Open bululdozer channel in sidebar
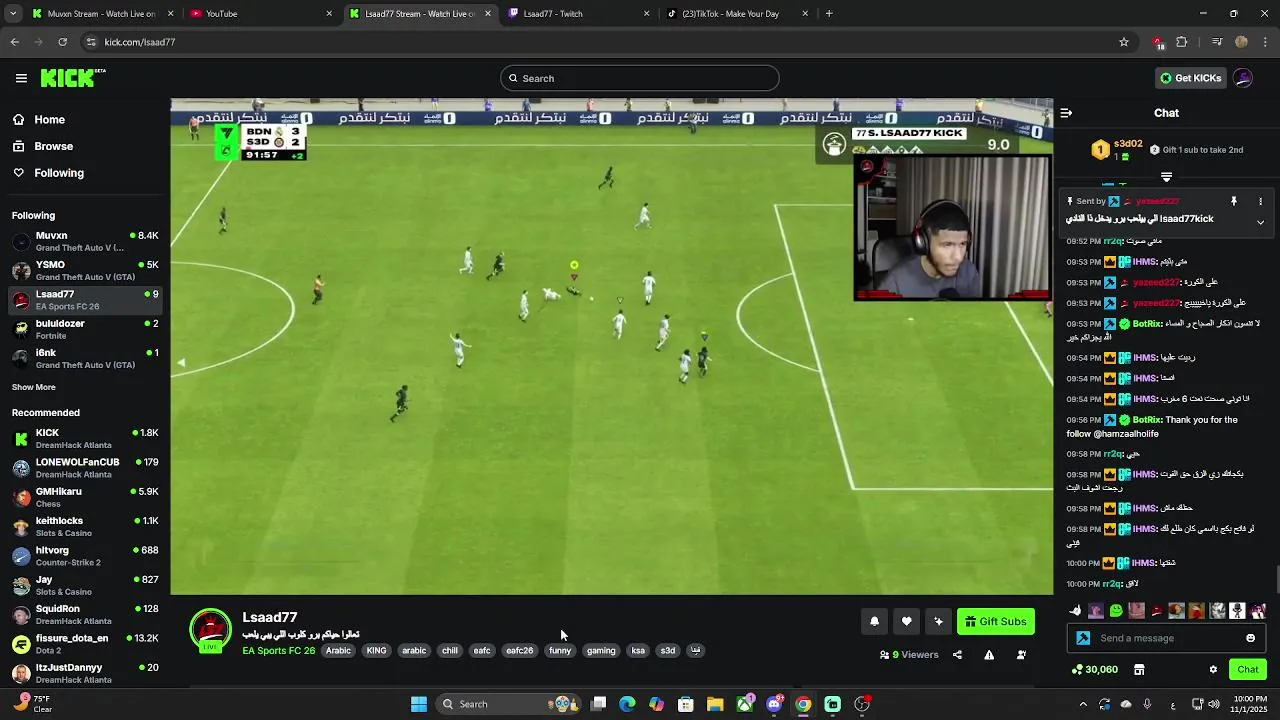 (85, 329)
